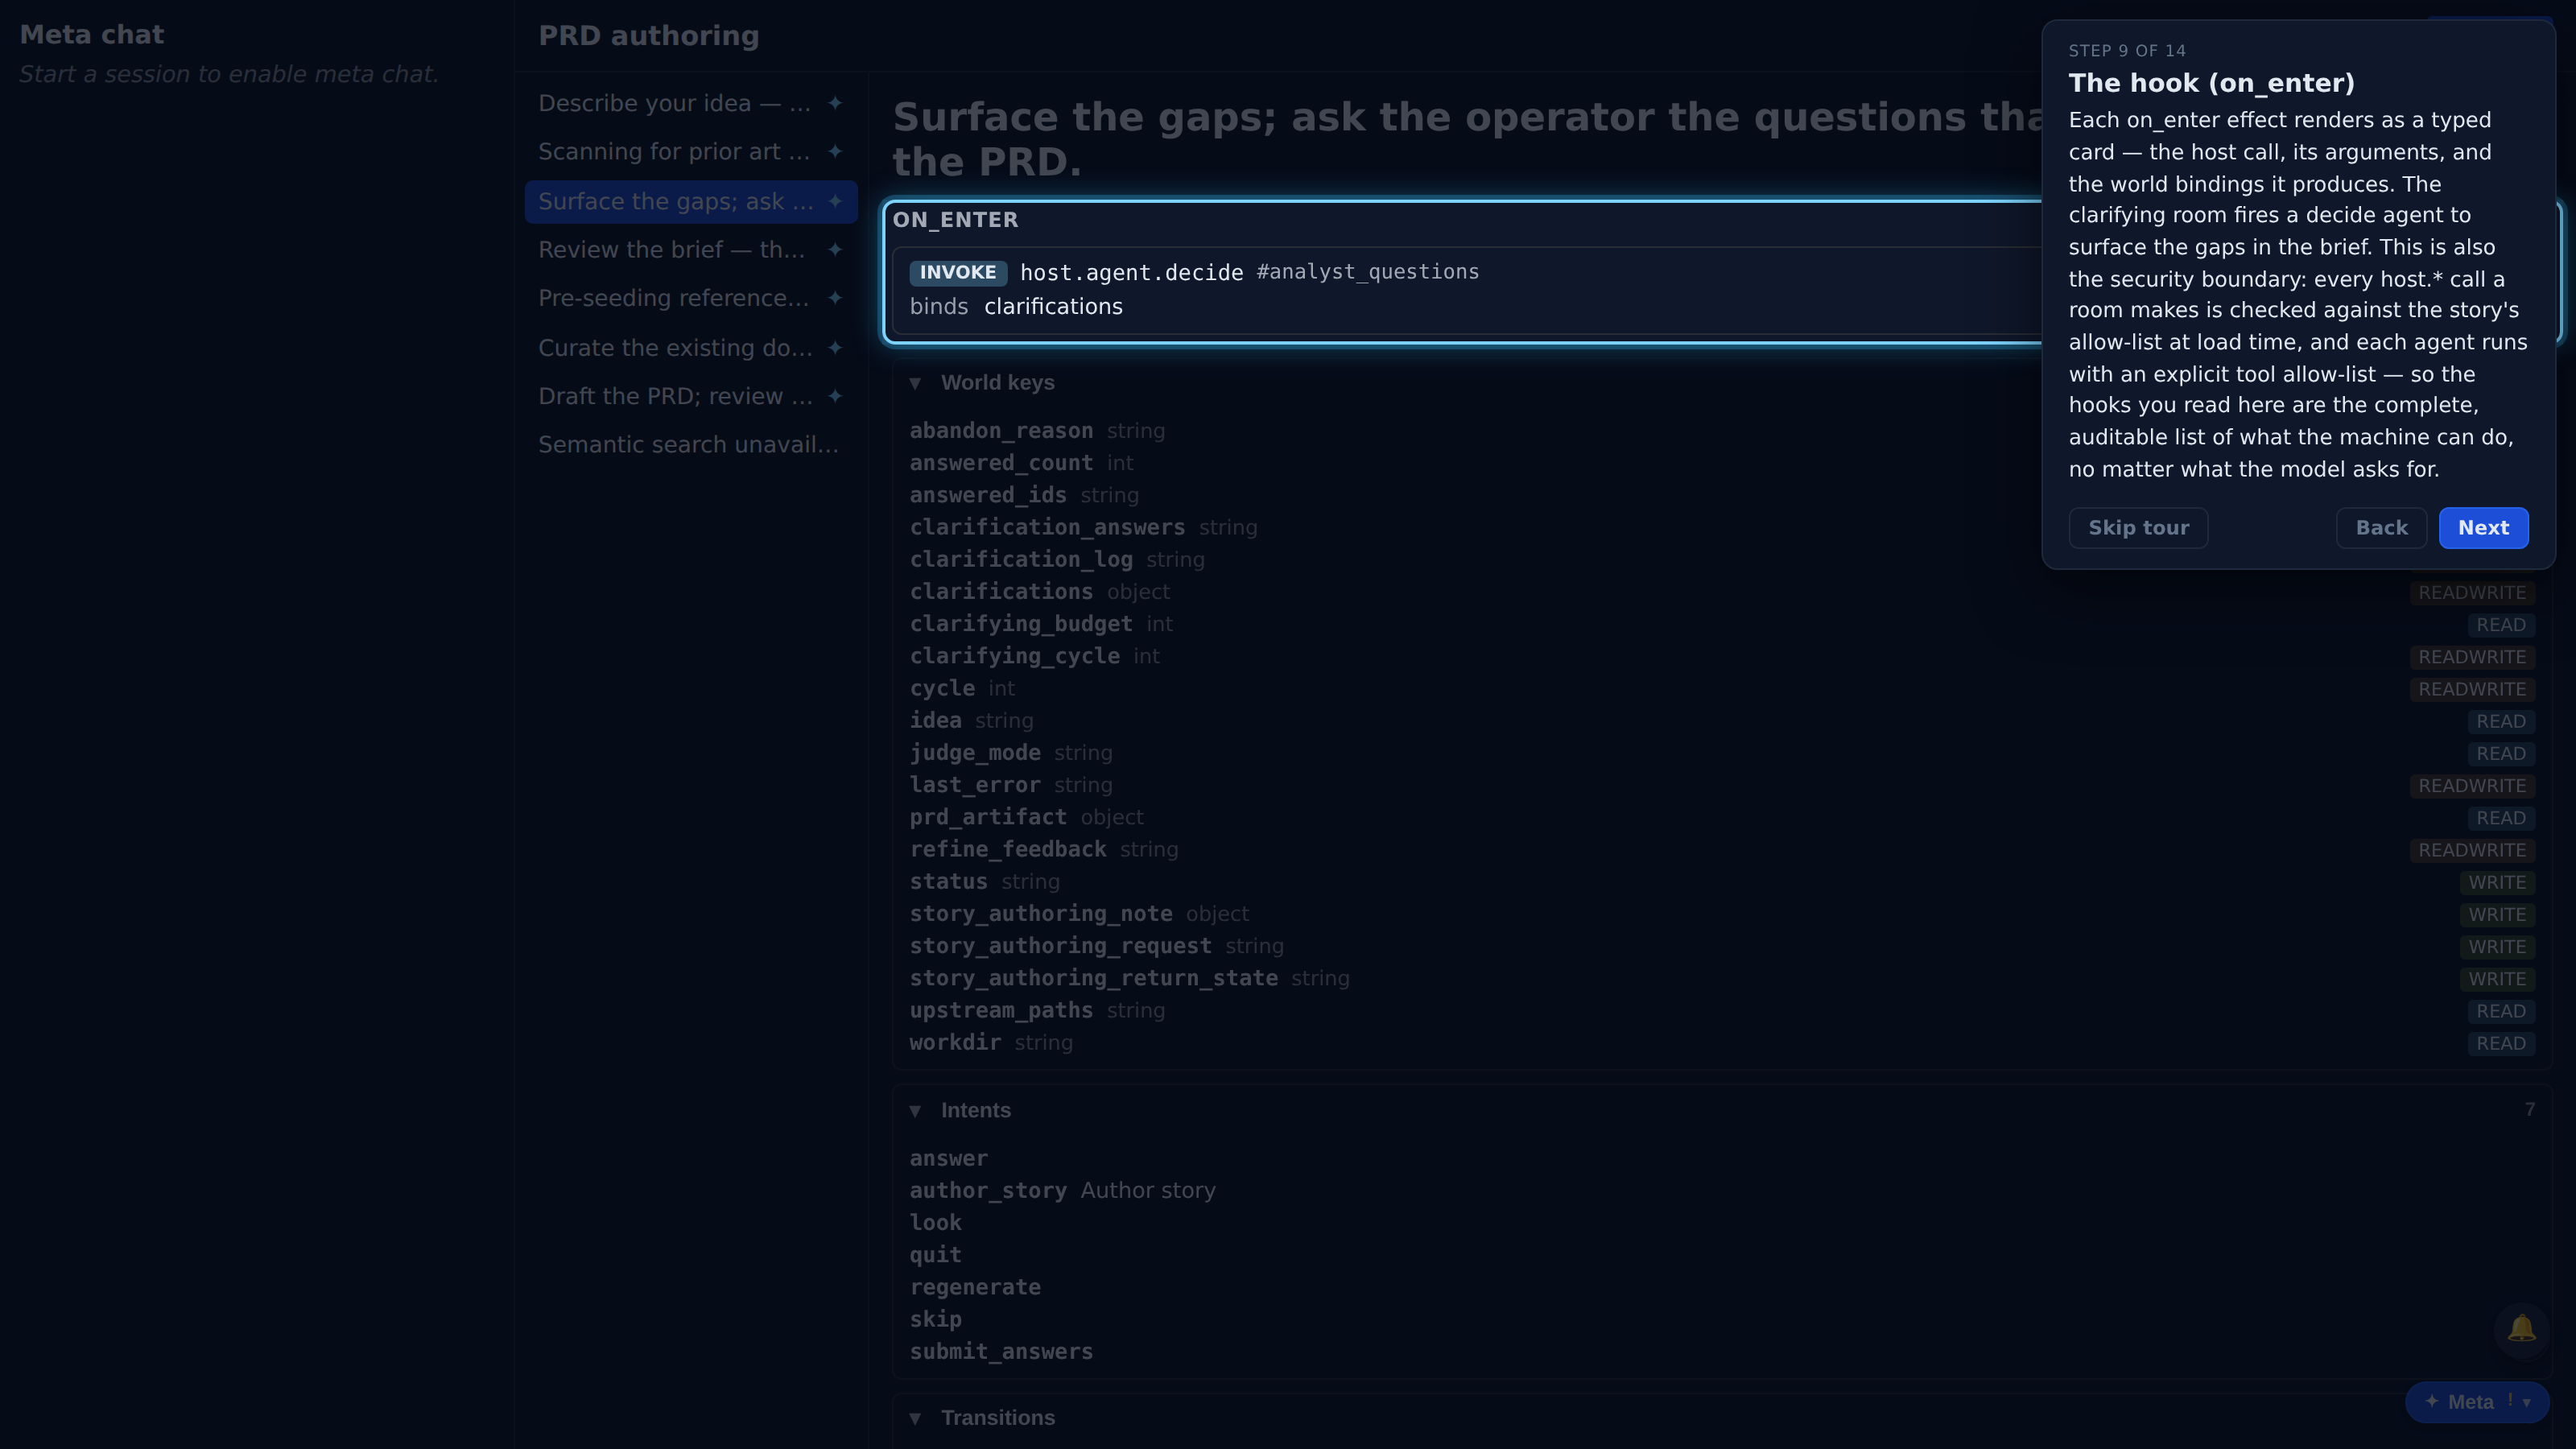Select the 'clarifying_budget' world key
This screenshot has height=1449, width=2576.
tap(1021, 624)
